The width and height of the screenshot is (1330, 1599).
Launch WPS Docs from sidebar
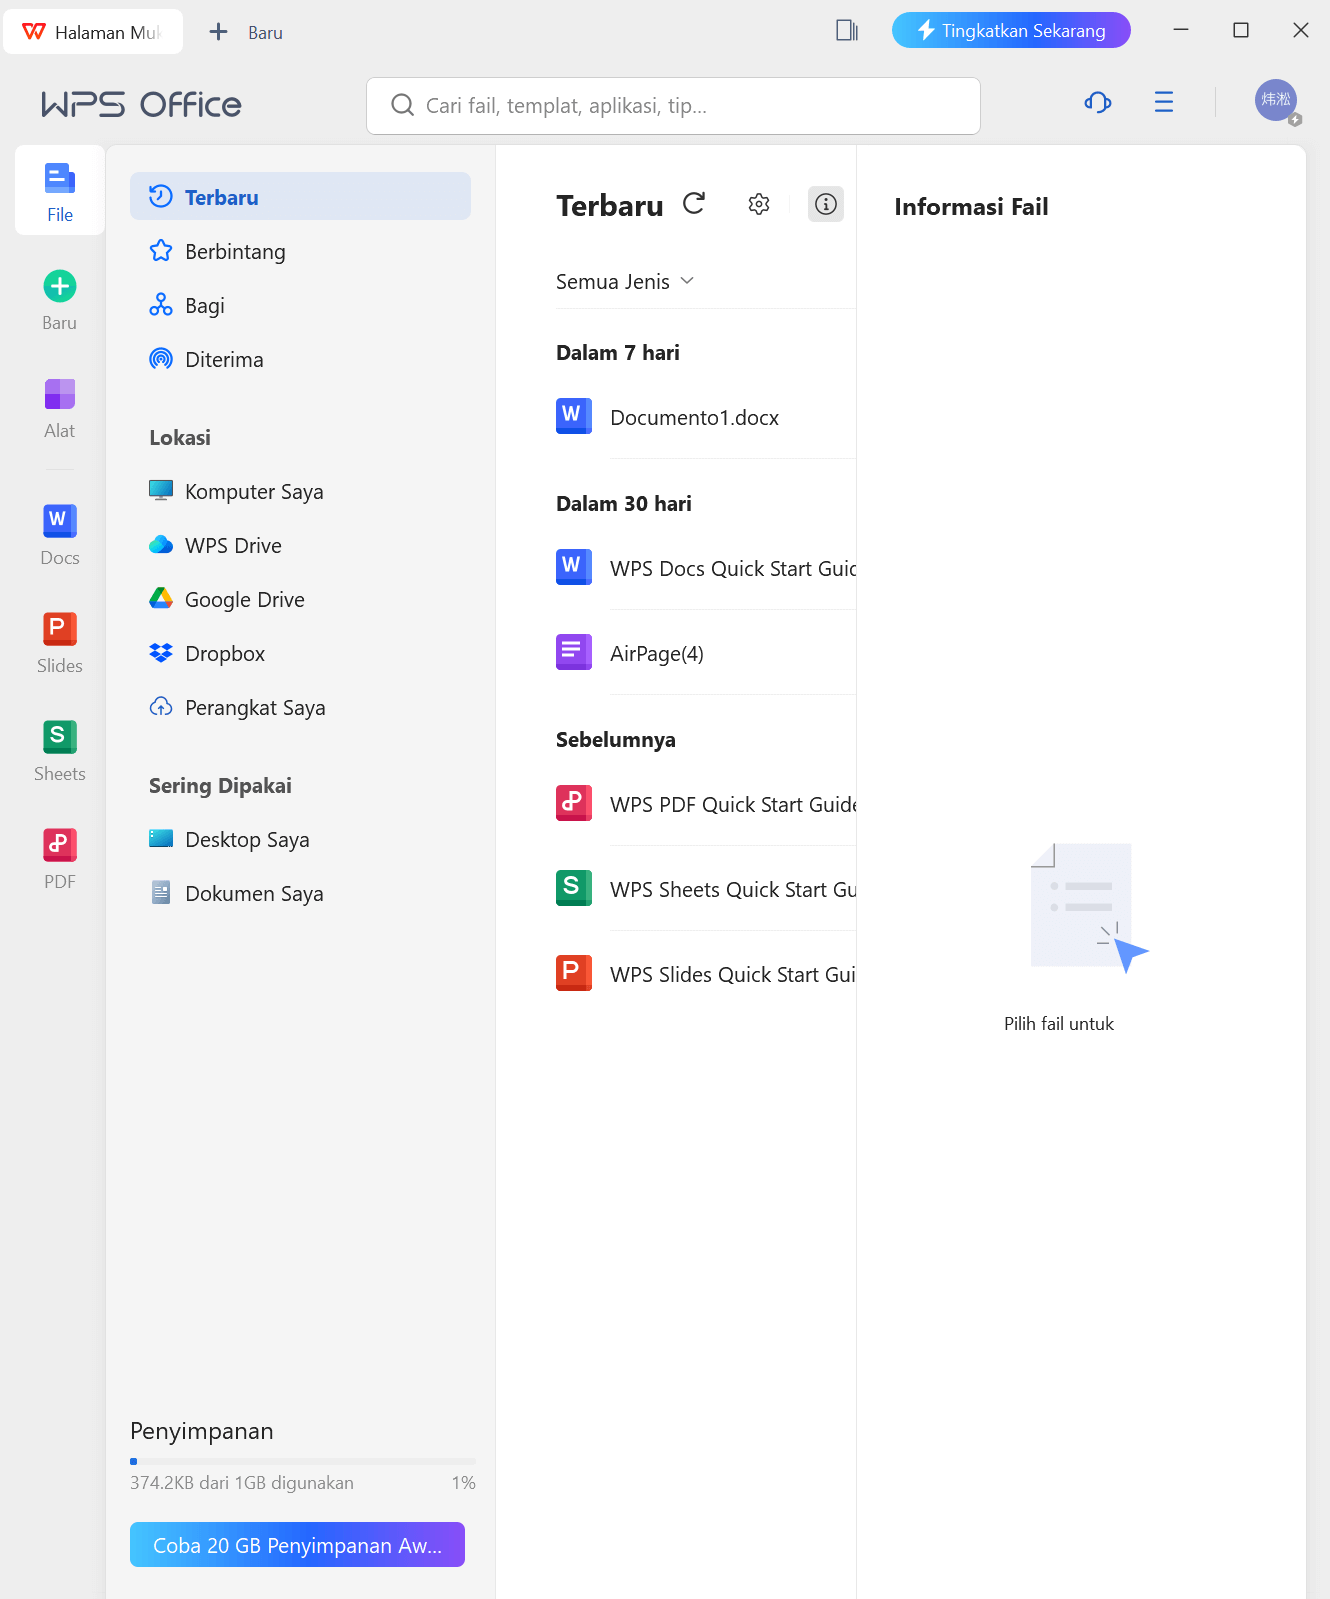coord(60,535)
